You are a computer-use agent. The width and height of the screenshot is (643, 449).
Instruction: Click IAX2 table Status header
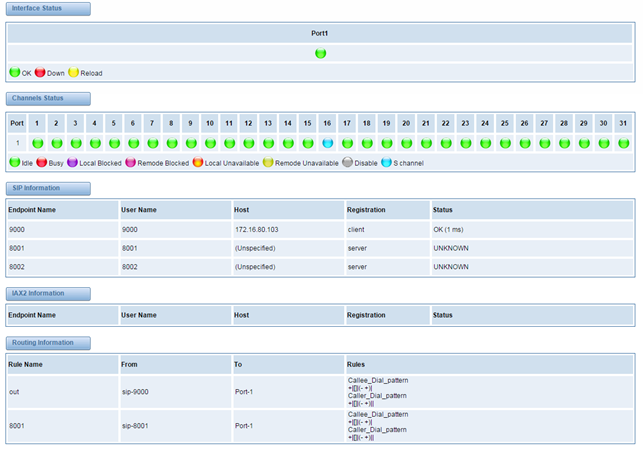(532, 315)
